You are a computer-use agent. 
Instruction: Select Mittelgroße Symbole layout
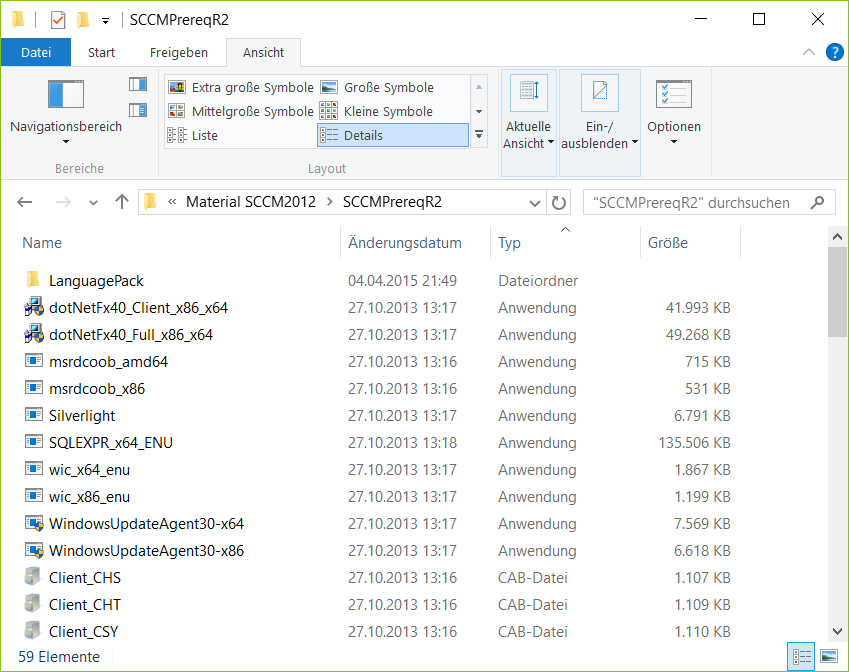coord(241,111)
